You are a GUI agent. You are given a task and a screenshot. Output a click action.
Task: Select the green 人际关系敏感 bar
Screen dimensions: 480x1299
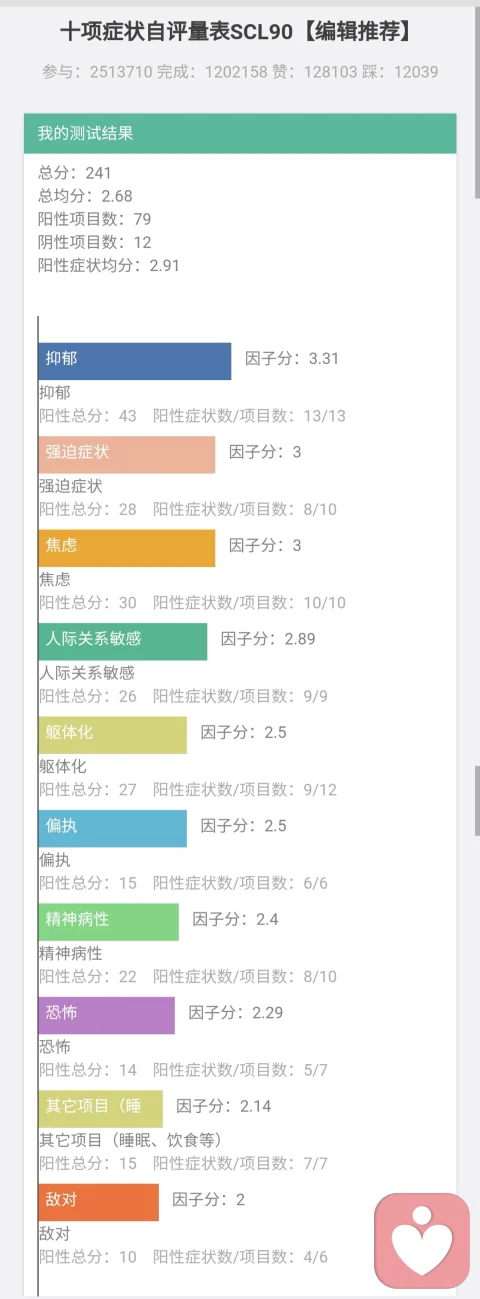(123, 641)
